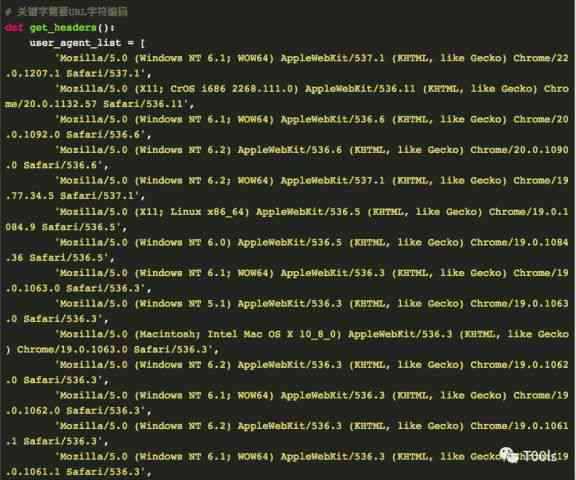Click the user_agent_list variable name
Screen dimensions: 576x480
pos(75,43)
